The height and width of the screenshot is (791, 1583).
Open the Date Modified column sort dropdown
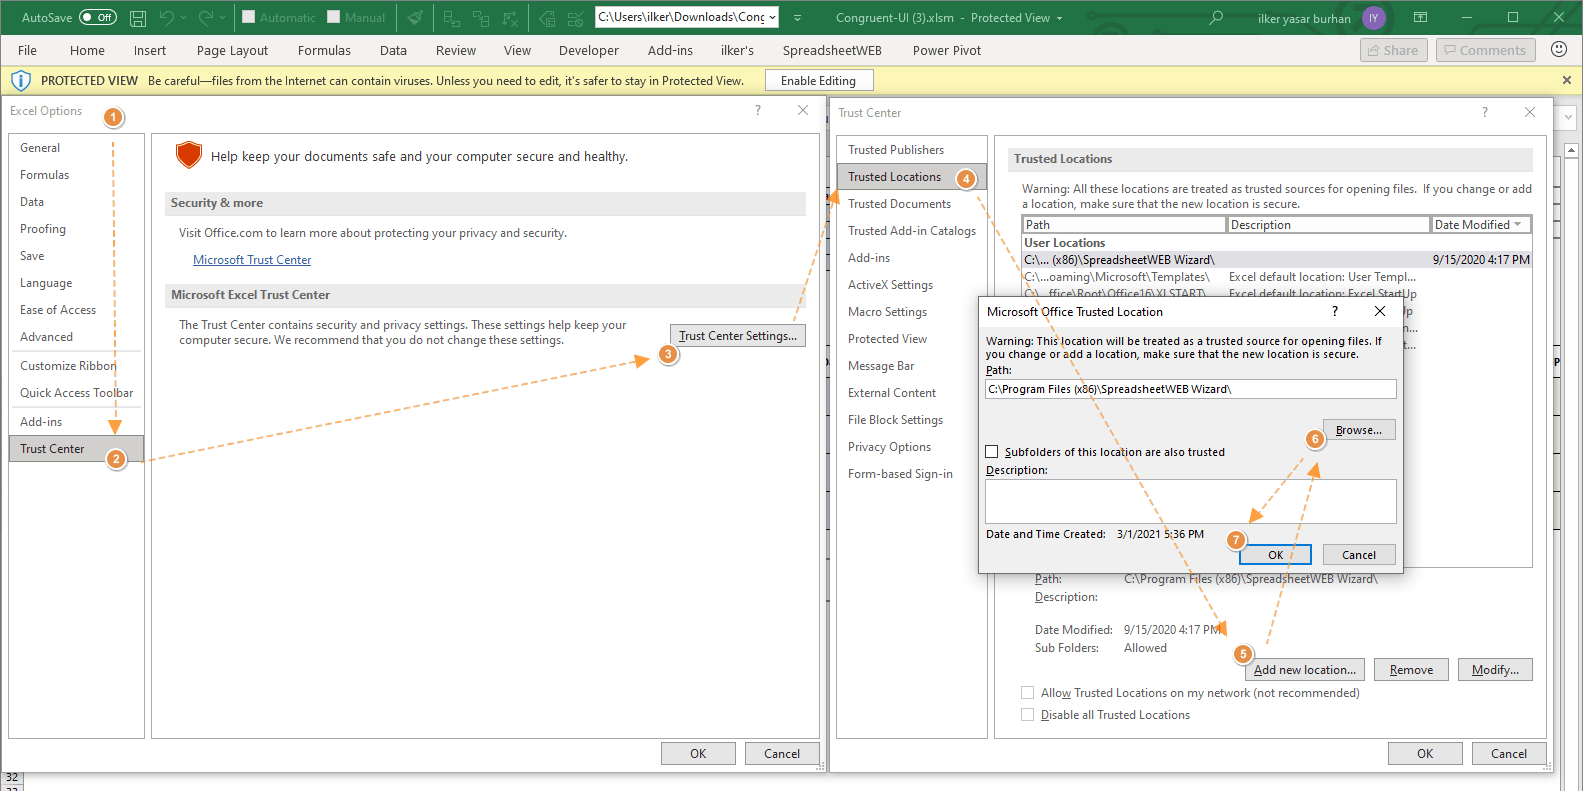click(x=1518, y=225)
